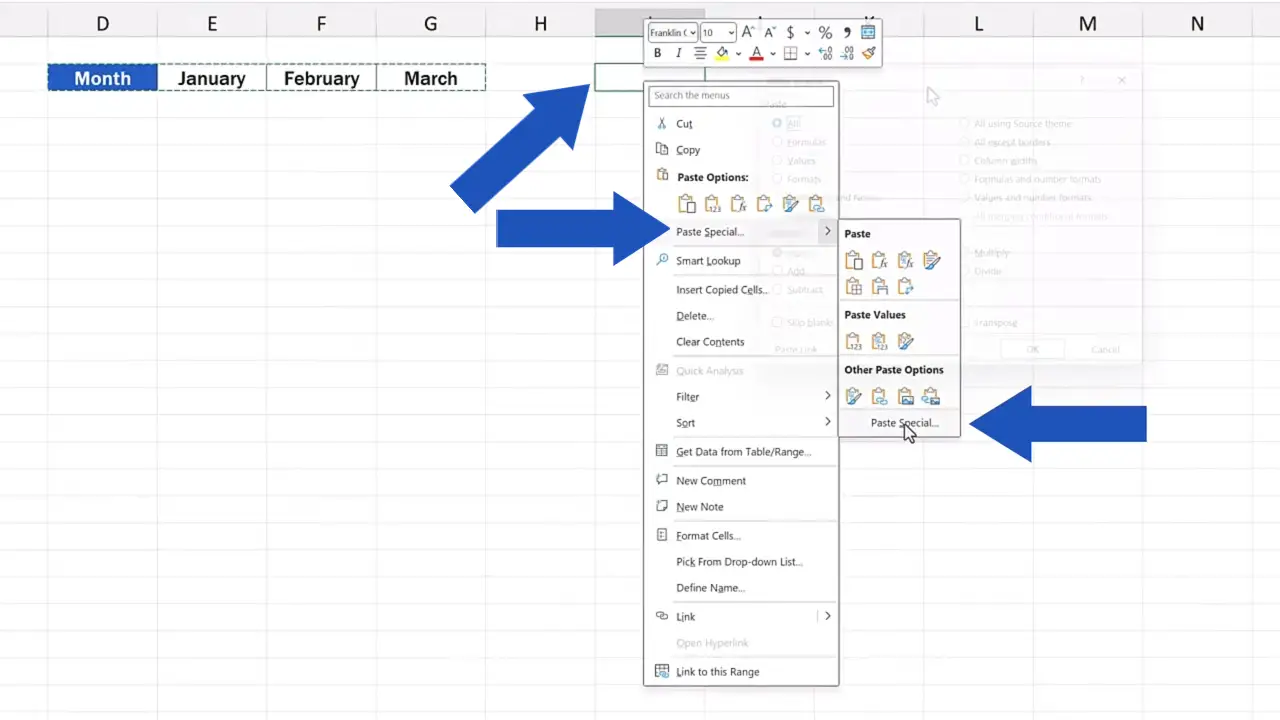Image resolution: width=1280 pixels, height=720 pixels.
Task: Pick the Transpose paste option icon
Action: click(x=905, y=287)
